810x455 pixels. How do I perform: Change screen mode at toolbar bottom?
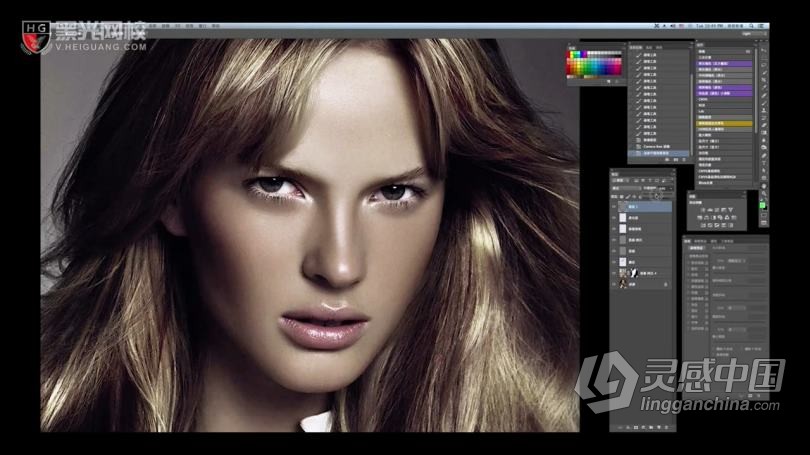pos(764,223)
